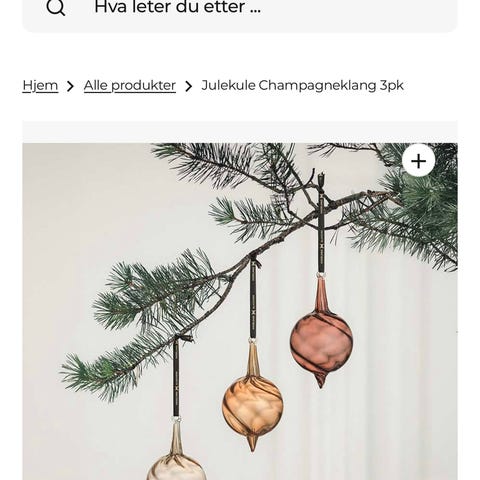Click the ribbon above the champagne ornament
480x480 pixels.
[176, 377]
